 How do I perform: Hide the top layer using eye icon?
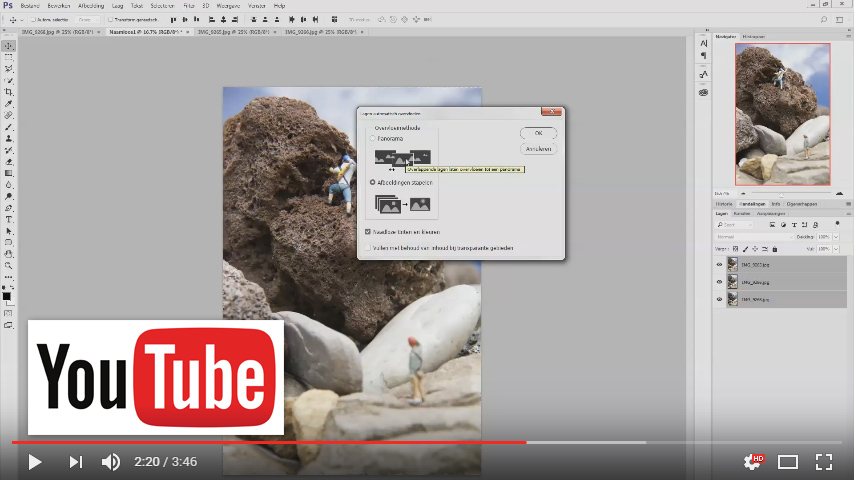(719, 265)
